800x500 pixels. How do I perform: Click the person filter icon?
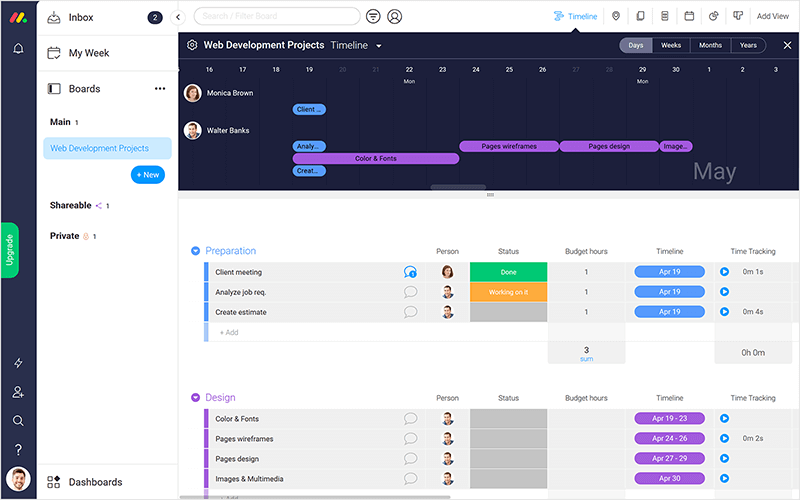point(395,16)
